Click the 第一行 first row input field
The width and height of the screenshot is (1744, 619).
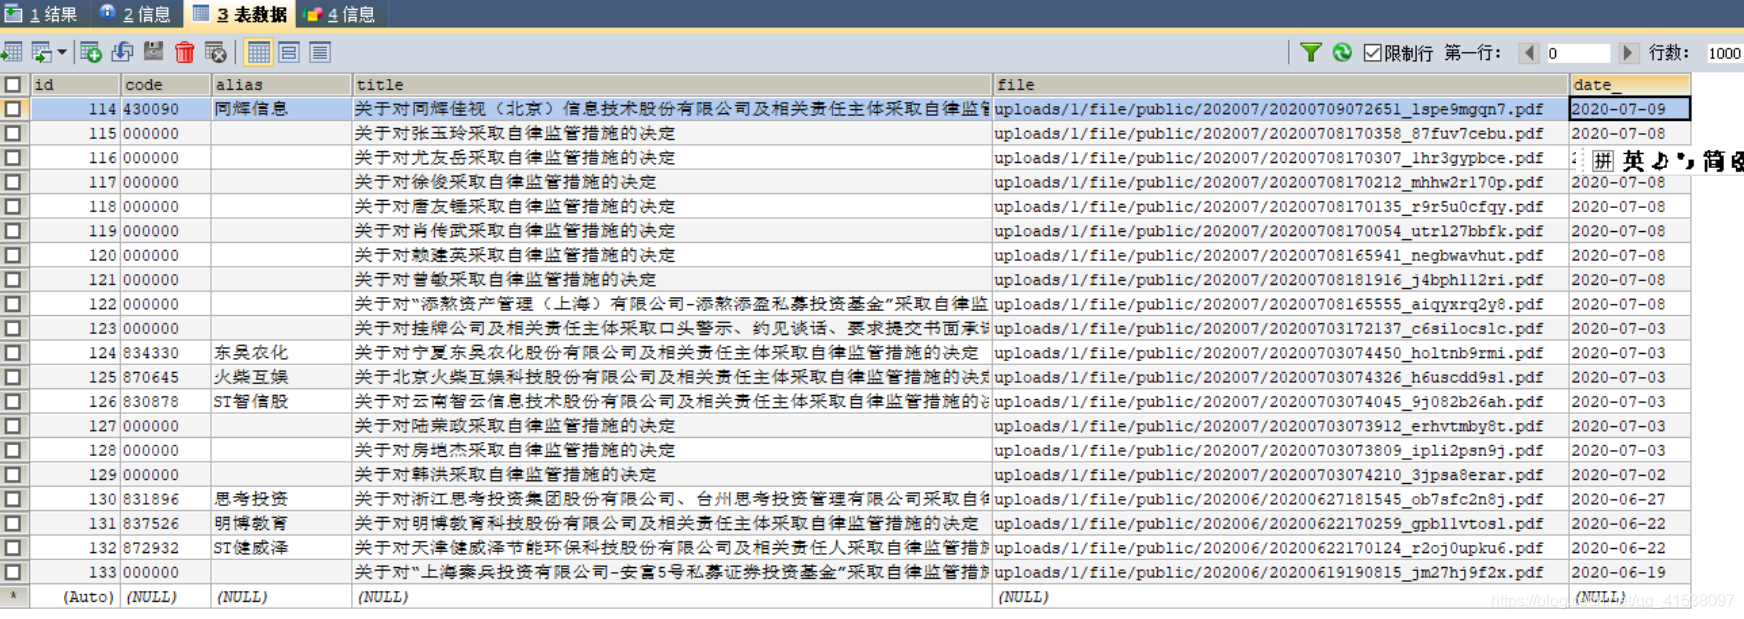[1577, 53]
